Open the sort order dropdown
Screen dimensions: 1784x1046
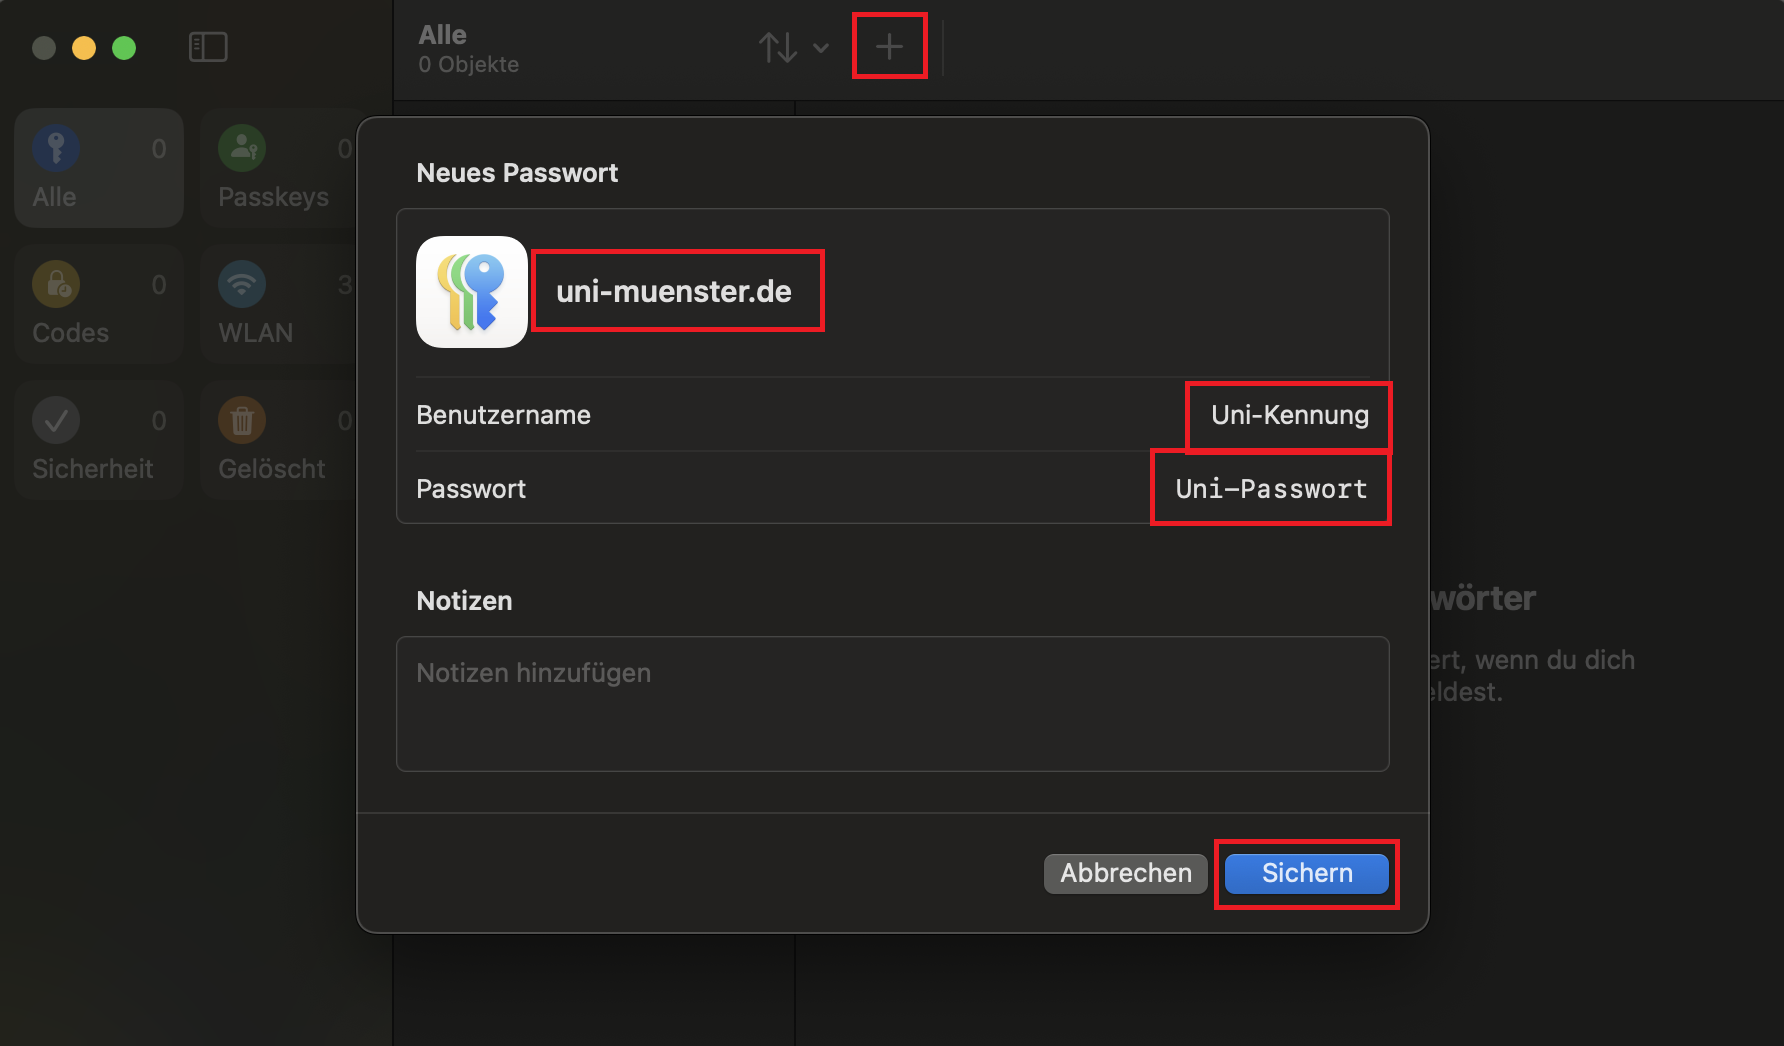[793, 47]
